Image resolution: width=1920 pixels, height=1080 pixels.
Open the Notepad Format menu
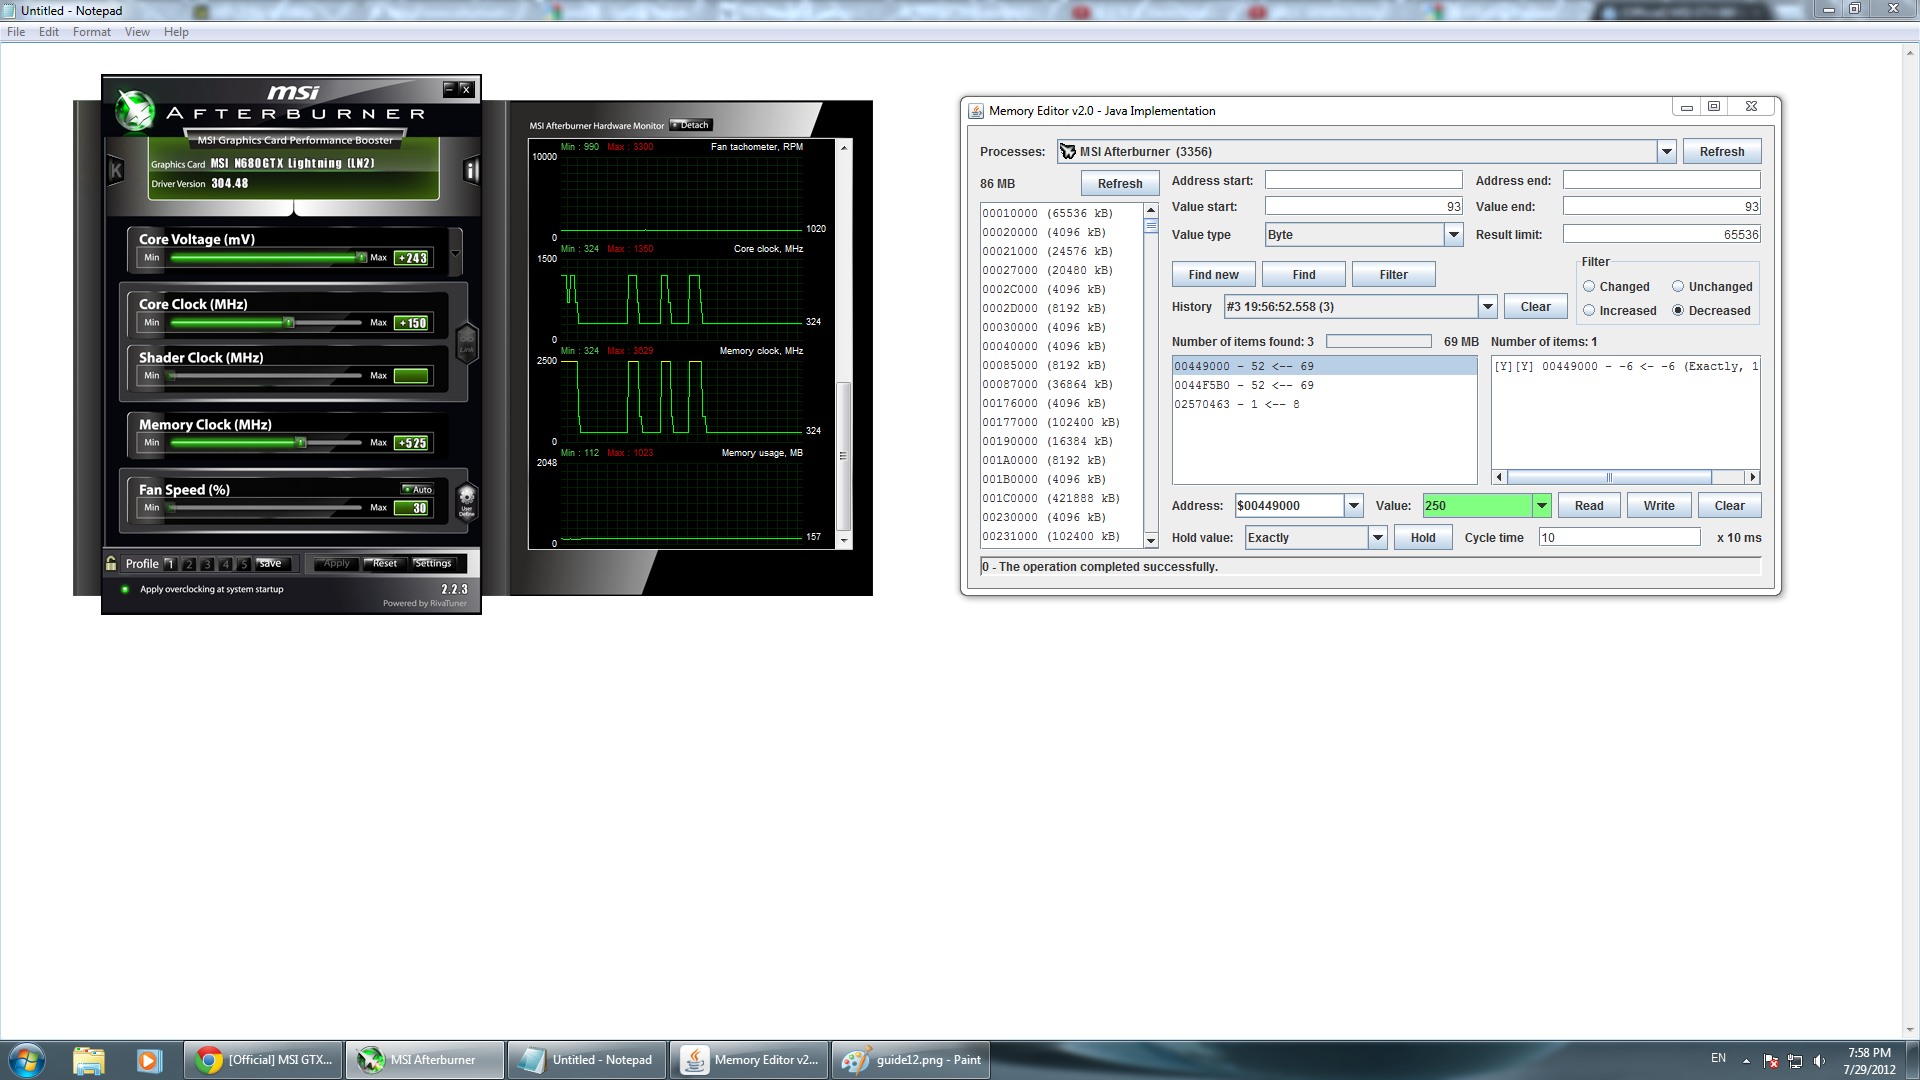tap(92, 32)
